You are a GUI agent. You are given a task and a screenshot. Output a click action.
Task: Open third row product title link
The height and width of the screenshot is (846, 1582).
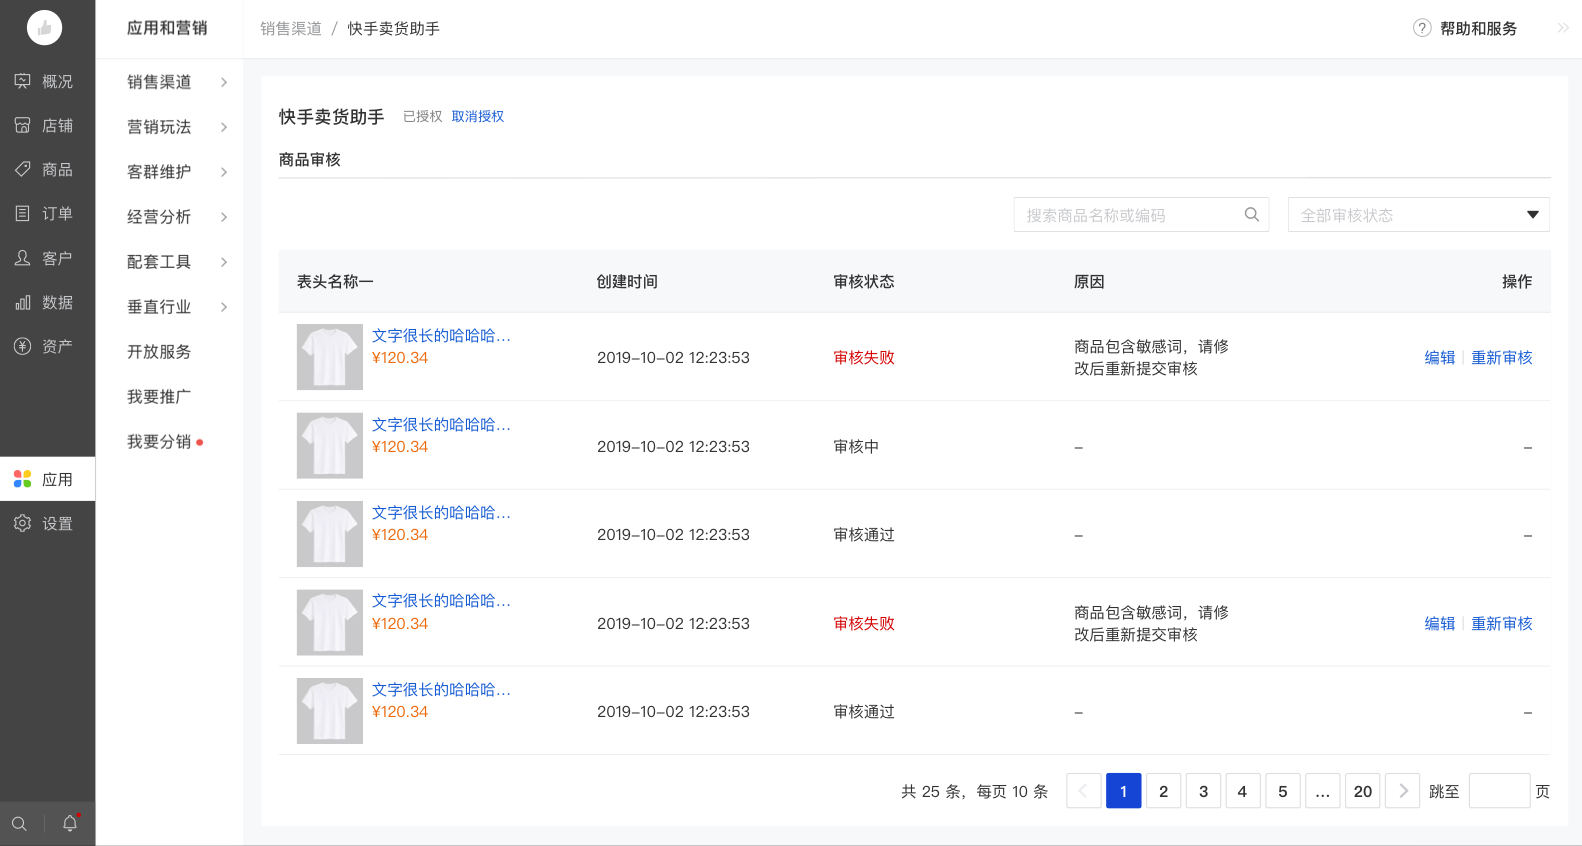[441, 513]
